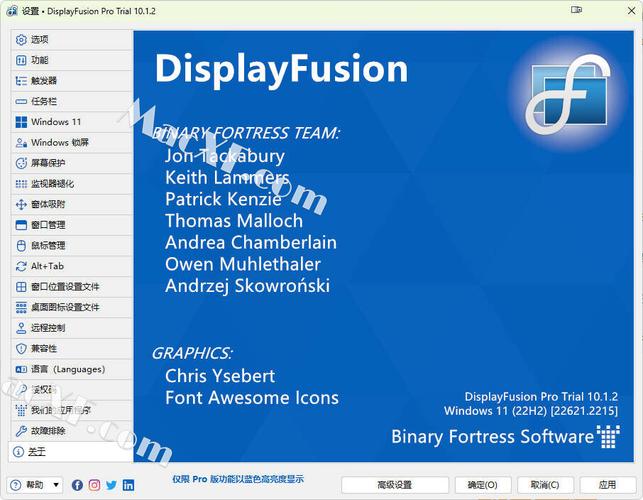Open the Instagram social icon
Image resolution: width=643 pixels, height=500 pixels.
point(94,485)
